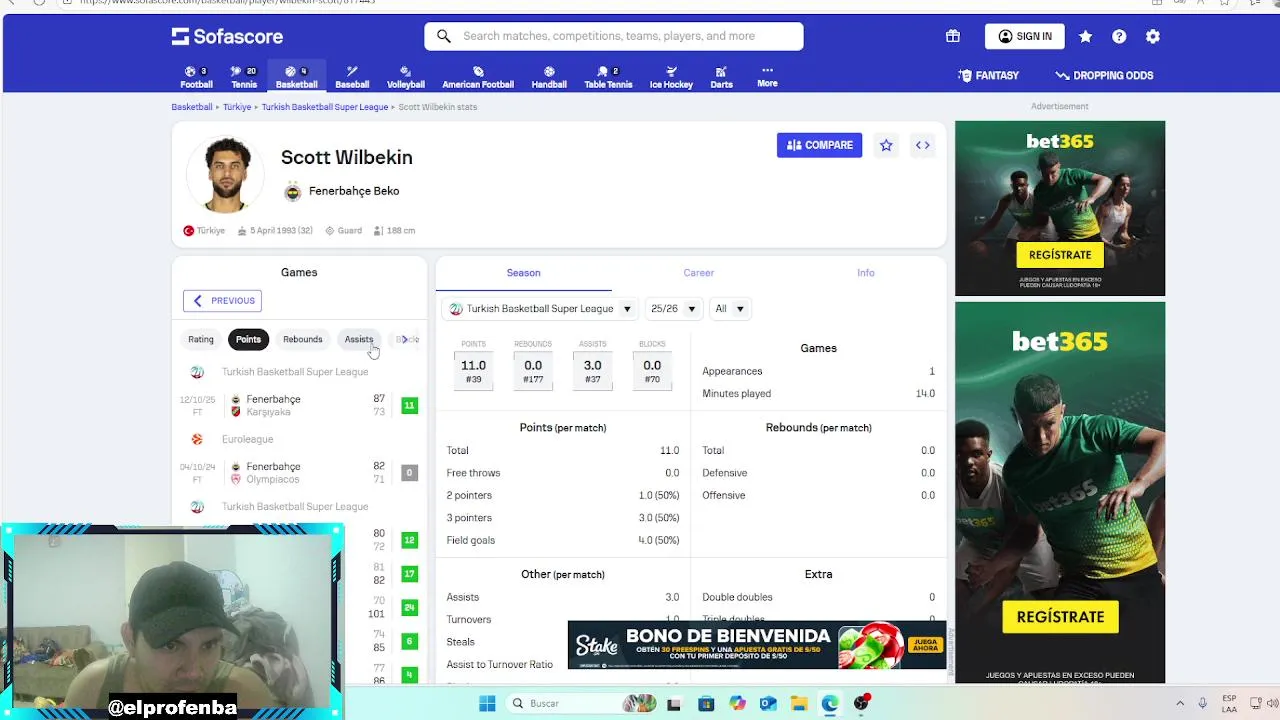
Task: Open the settings gear icon
Action: [x=1153, y=36]
